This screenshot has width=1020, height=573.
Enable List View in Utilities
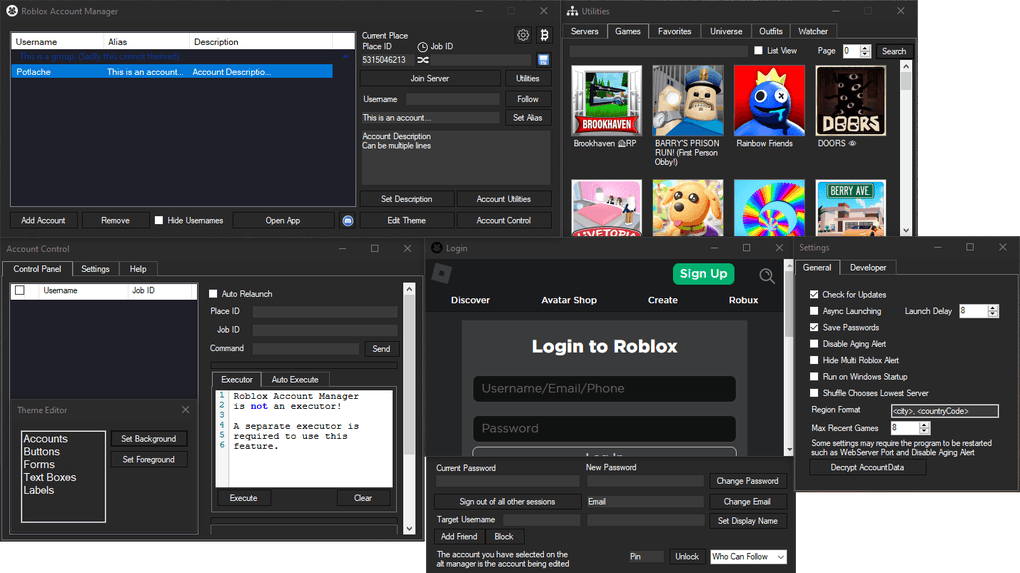click(758, 50)
